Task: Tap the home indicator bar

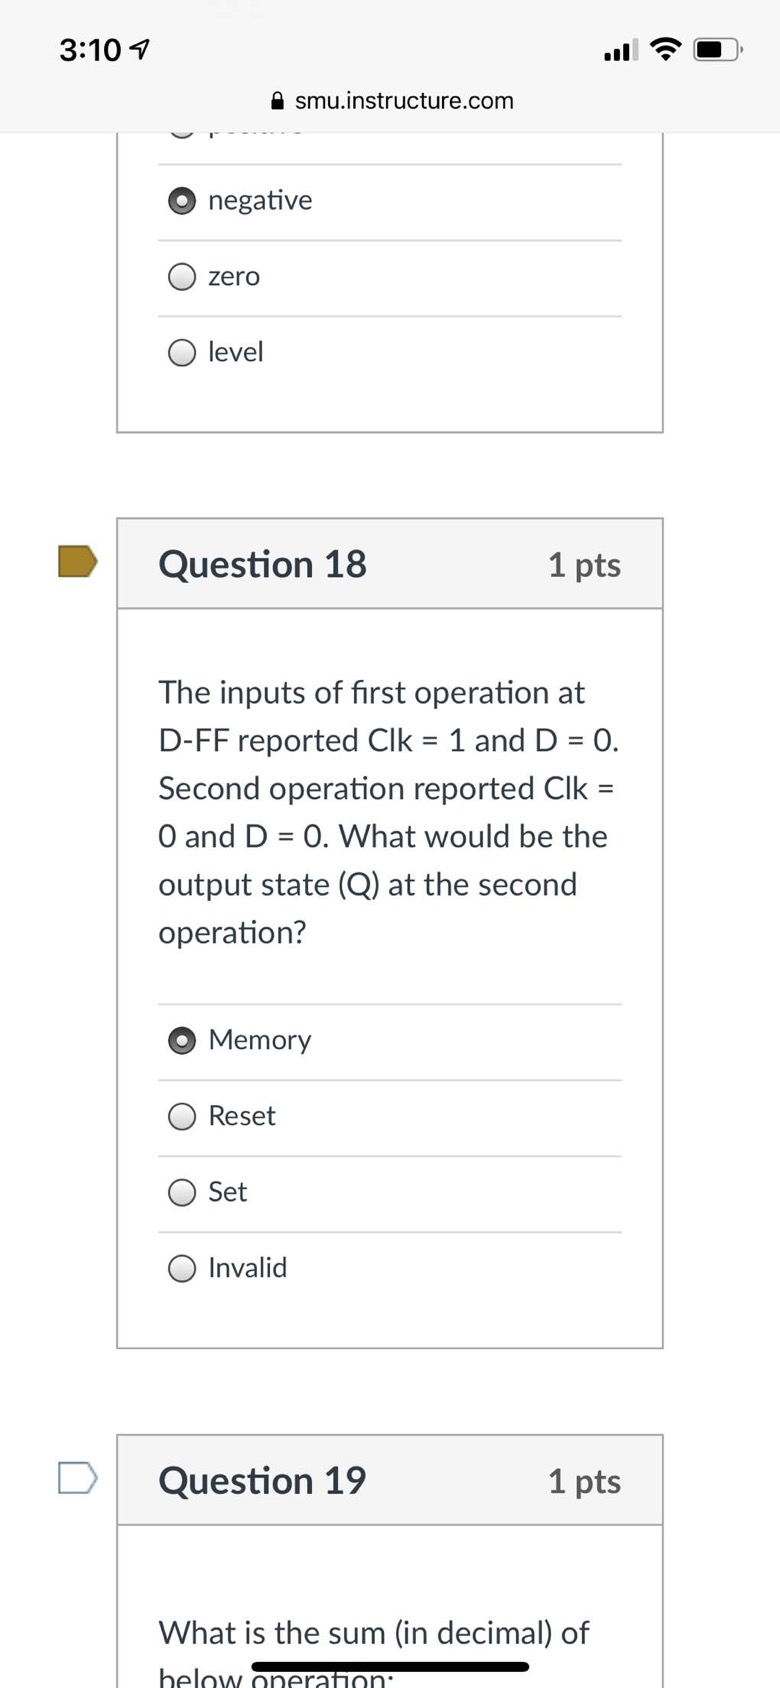Action: click(390, 1667)
